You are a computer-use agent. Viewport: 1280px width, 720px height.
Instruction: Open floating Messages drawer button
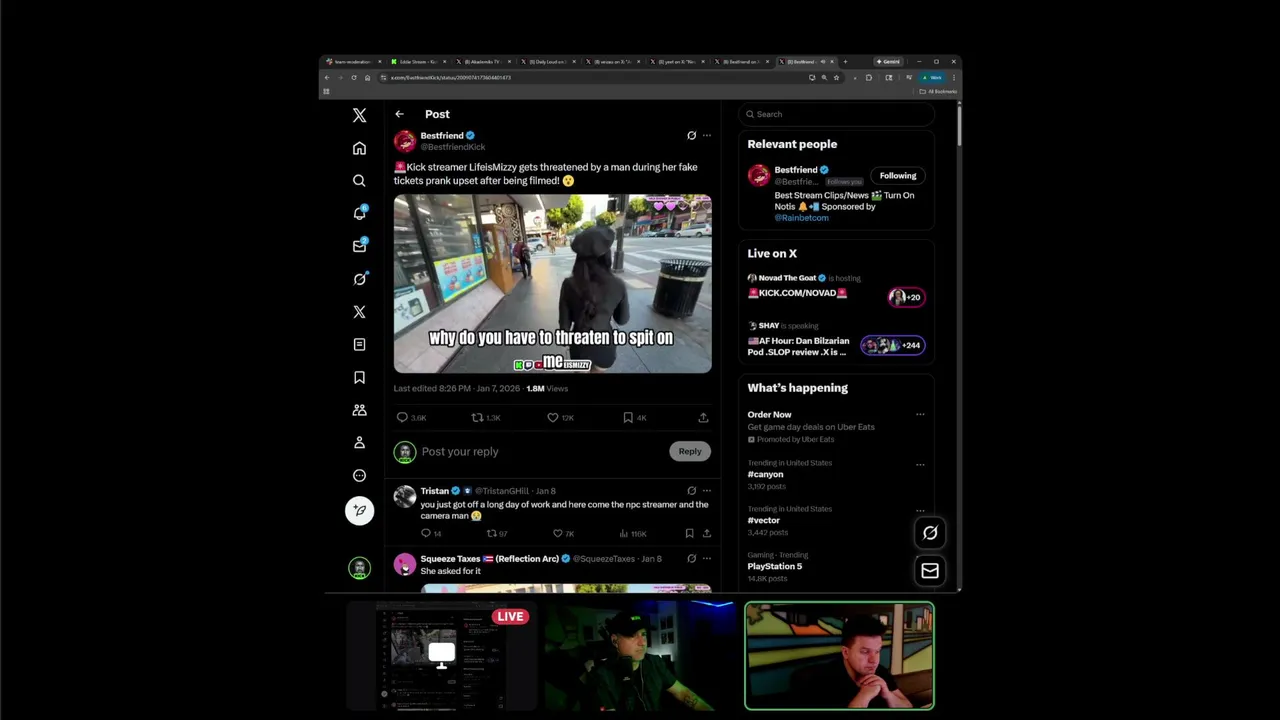pos(930,571)
